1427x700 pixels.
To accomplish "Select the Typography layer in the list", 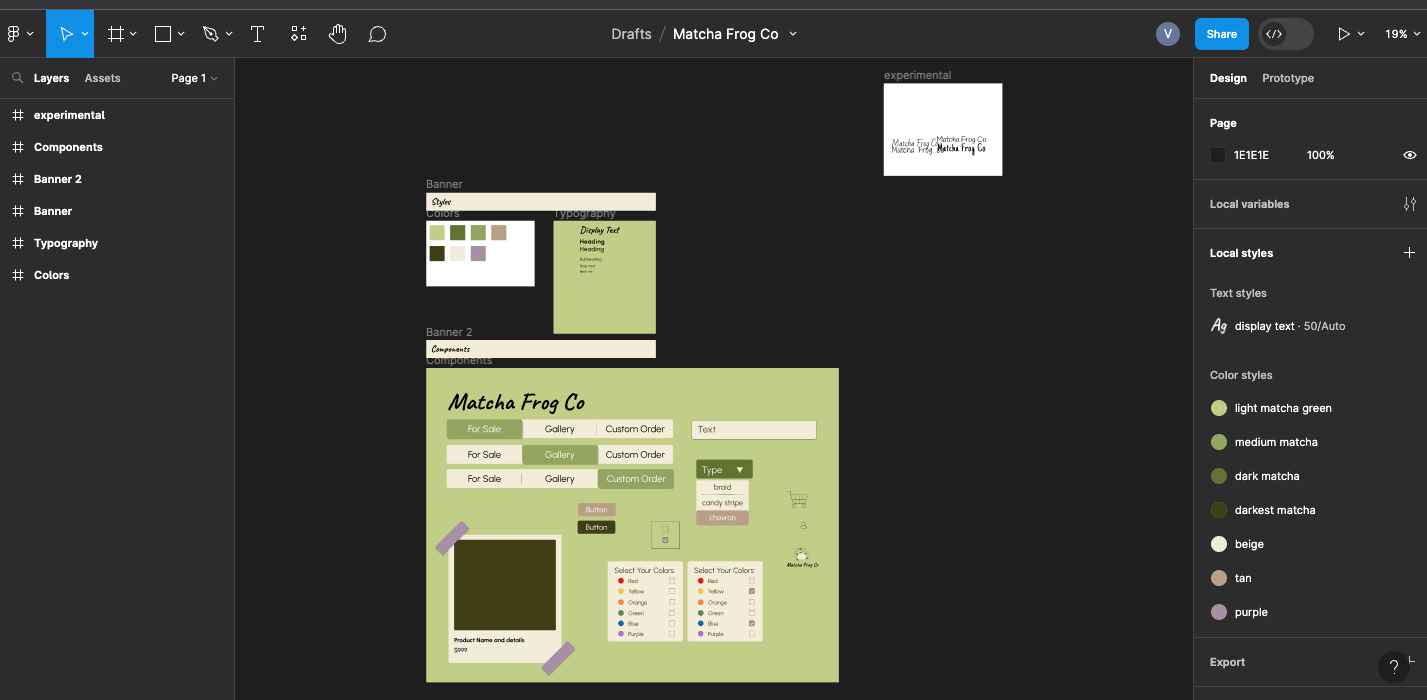I will pyautogui.click(x=66, y=243).
